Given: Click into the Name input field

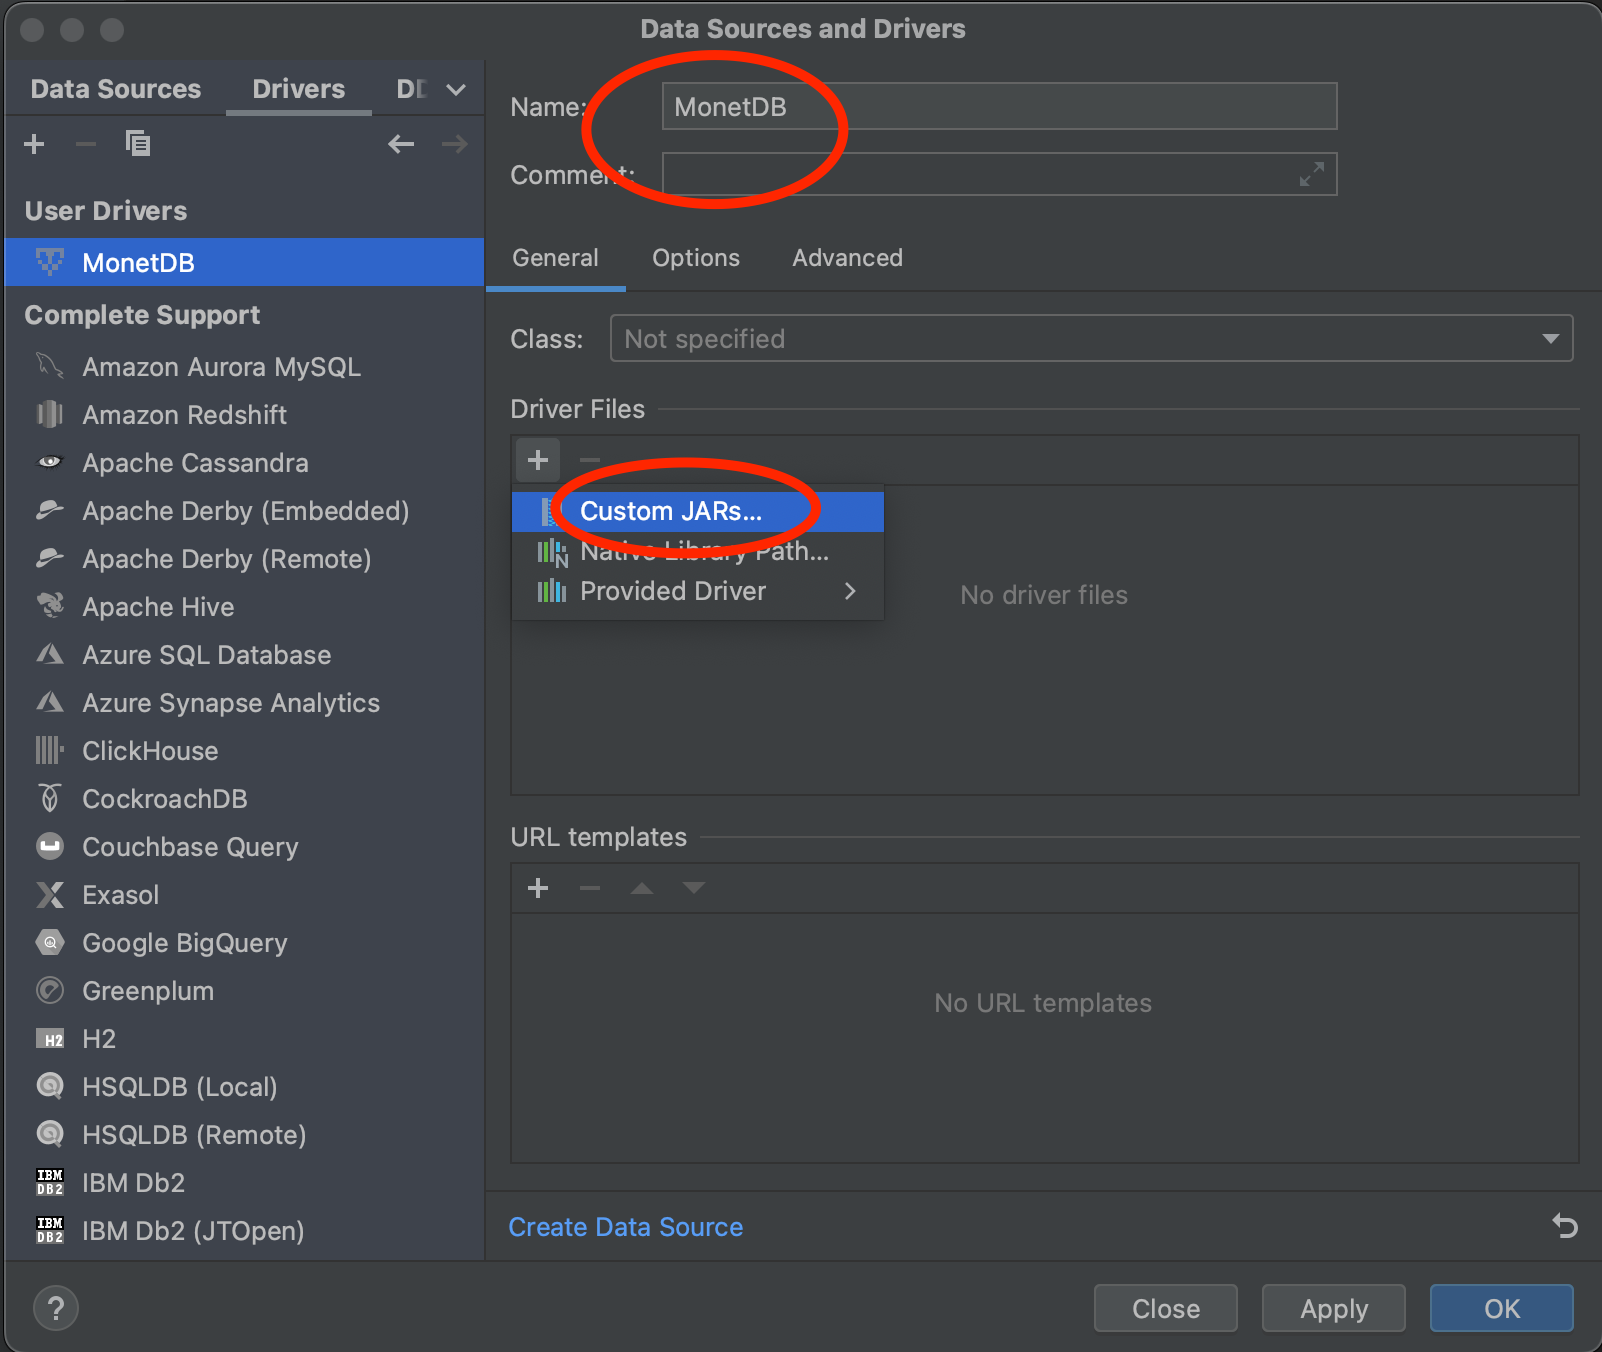Looking at the screenshot, I should coord(998,106).
